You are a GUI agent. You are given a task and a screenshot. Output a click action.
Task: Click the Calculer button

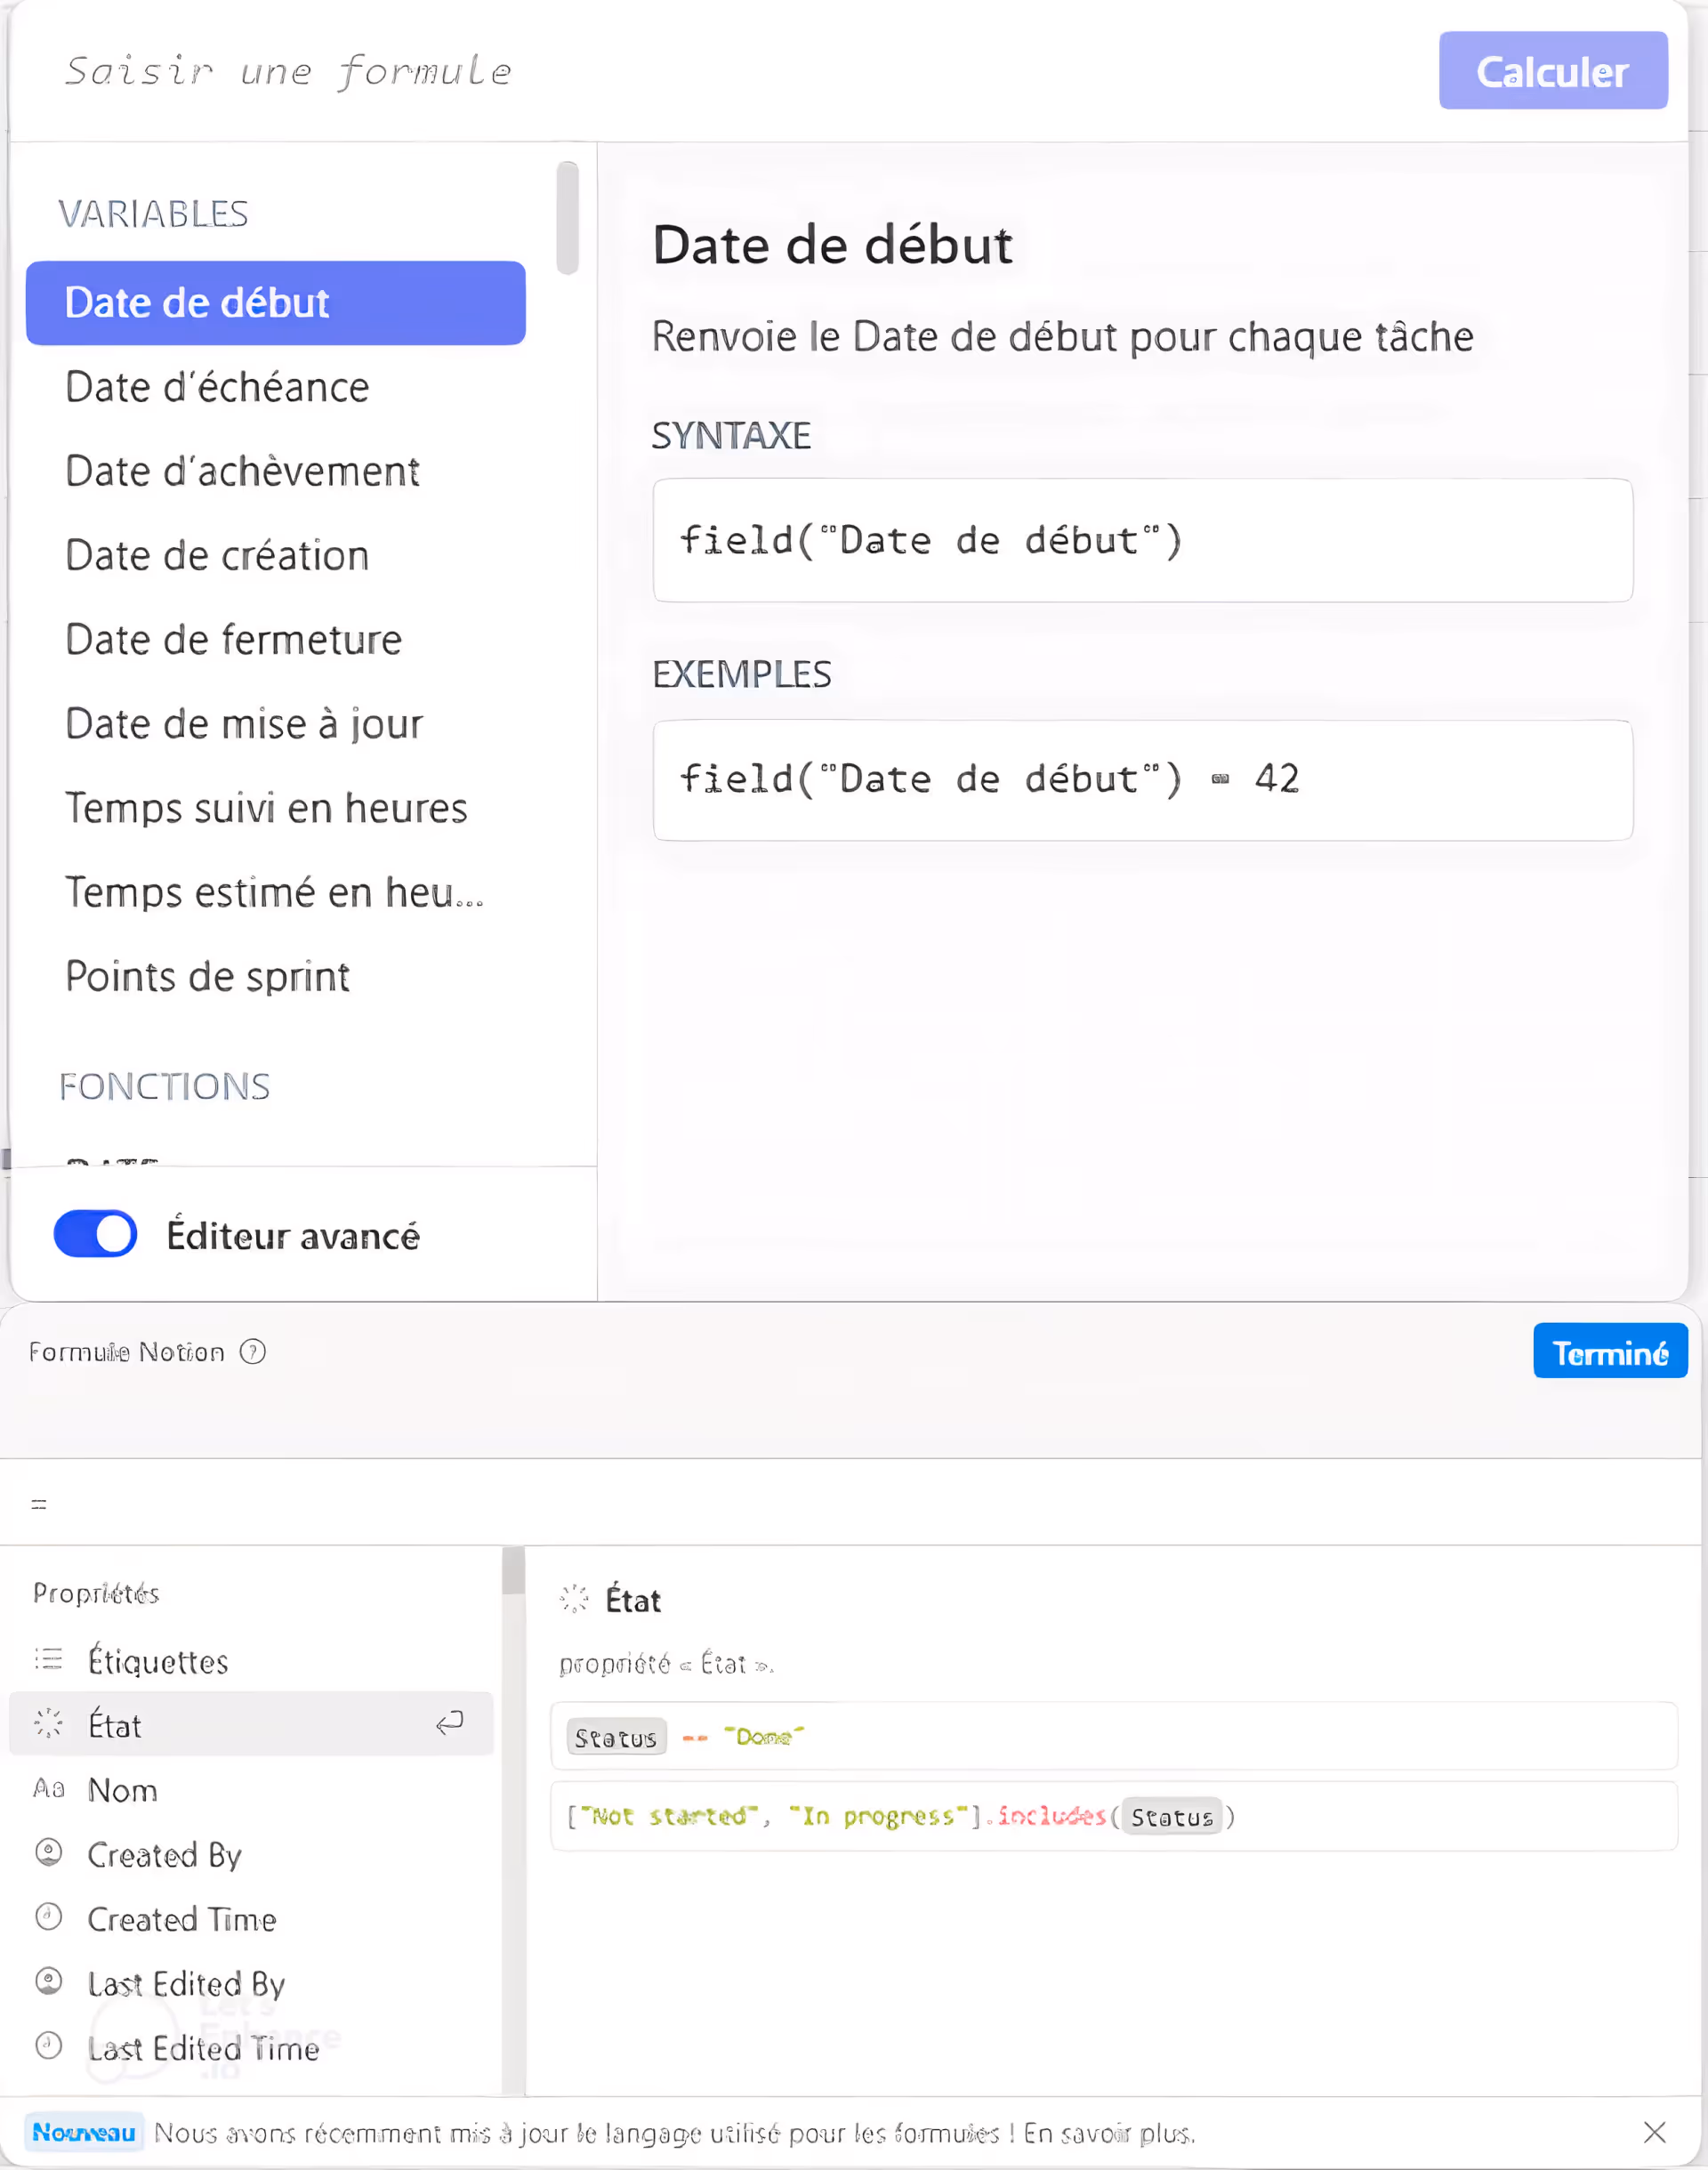pos(1552,71)
